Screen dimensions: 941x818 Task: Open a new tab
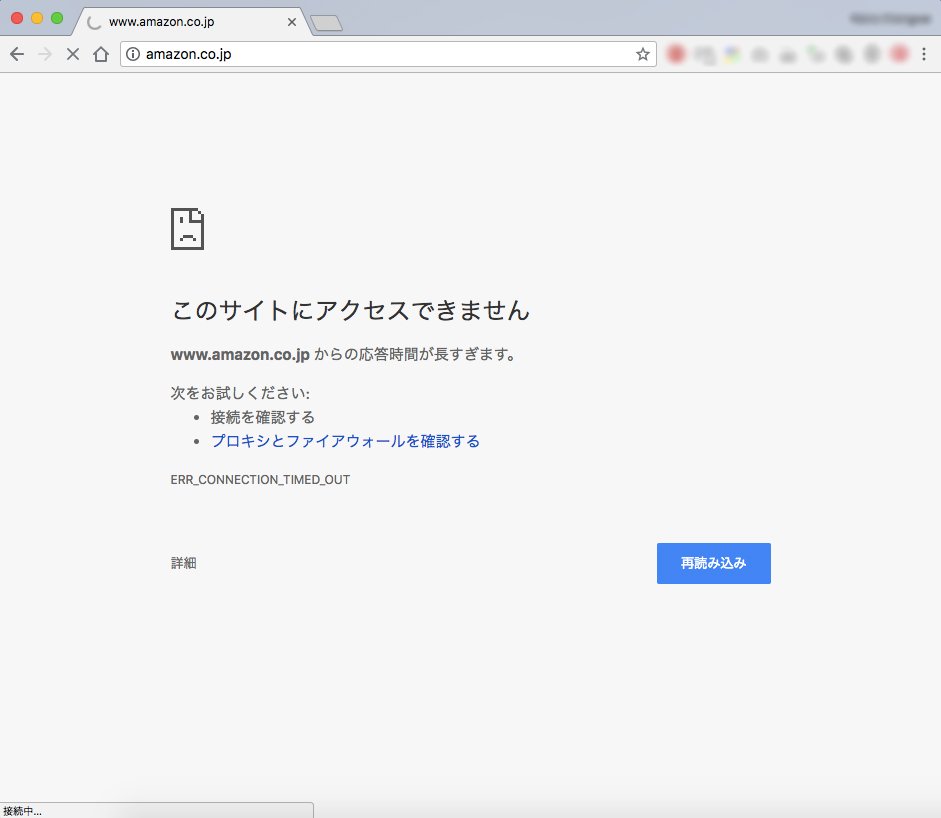click(326, 23)
